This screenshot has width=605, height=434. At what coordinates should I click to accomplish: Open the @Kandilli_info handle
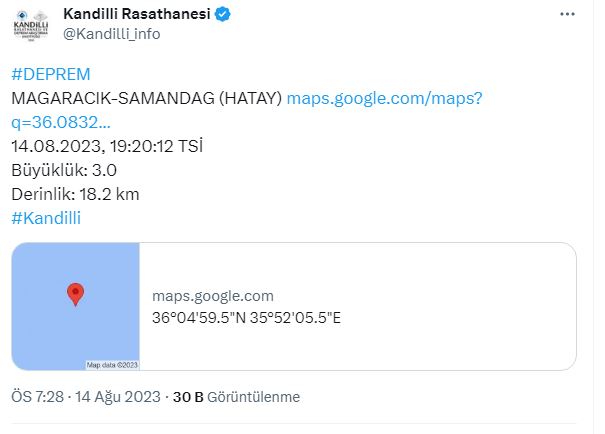[x=111, y=33]
